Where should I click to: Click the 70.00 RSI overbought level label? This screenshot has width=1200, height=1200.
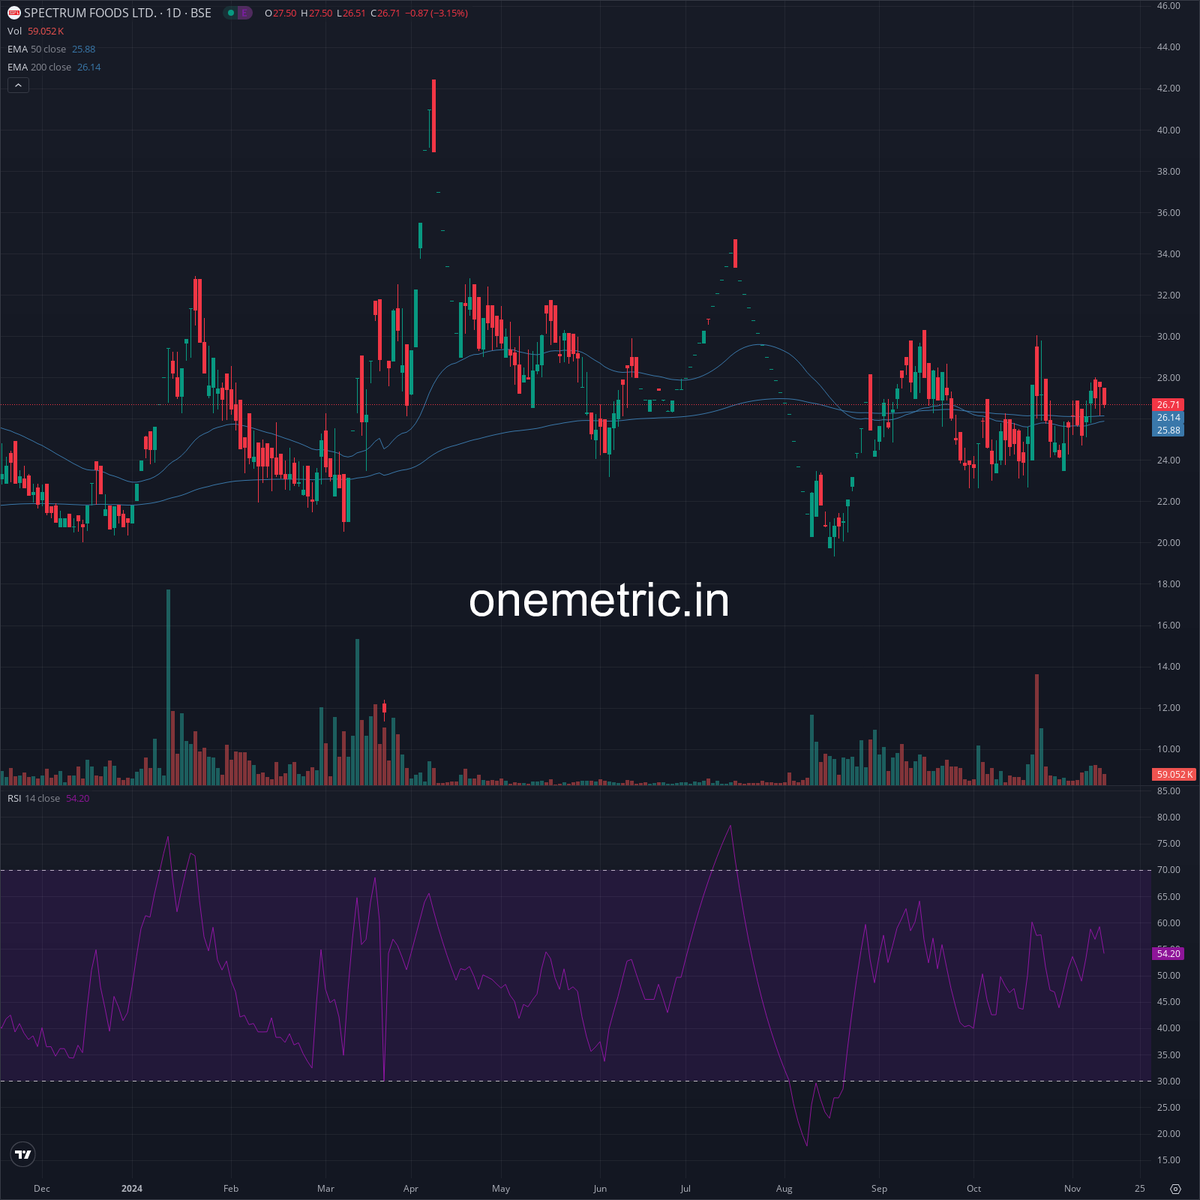click(1168, 870)
